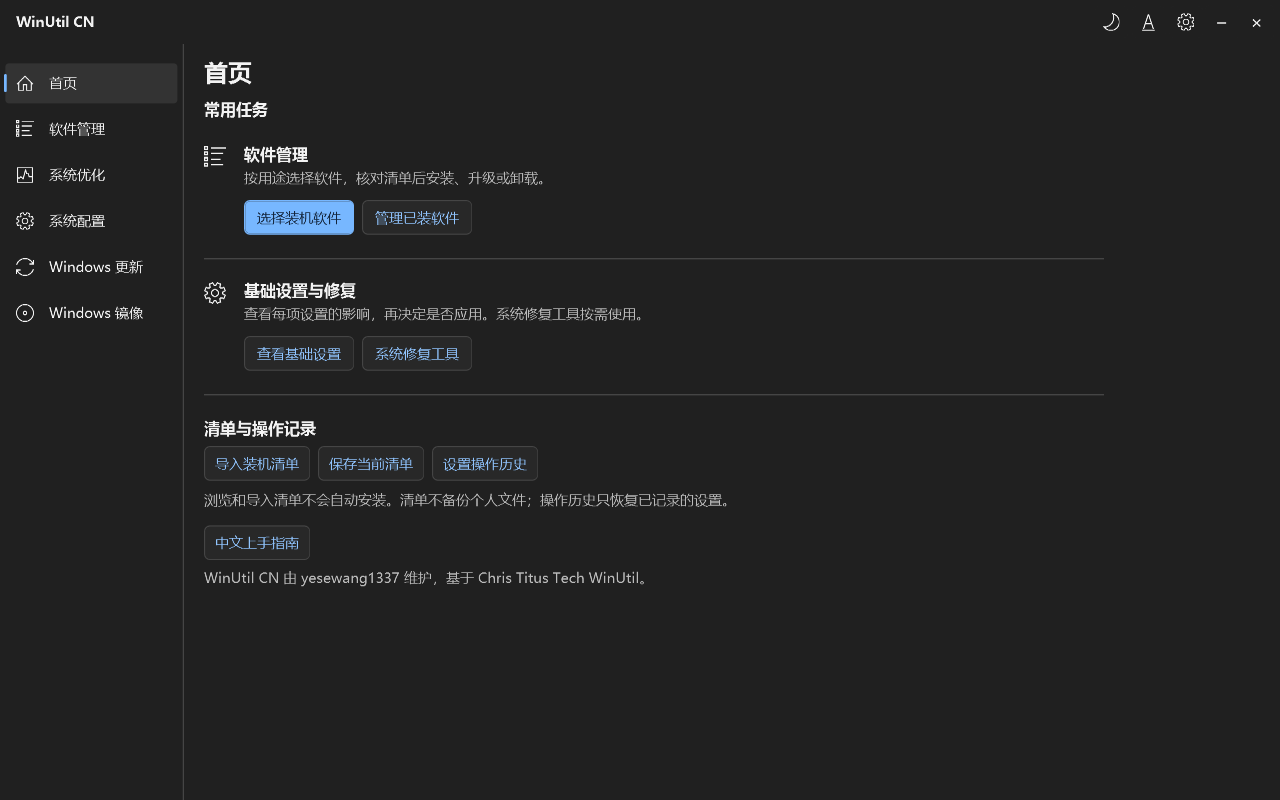Minimize the WinUtil CN window
Viewport: 1280px width, 800px height.
click(1221, 22)
